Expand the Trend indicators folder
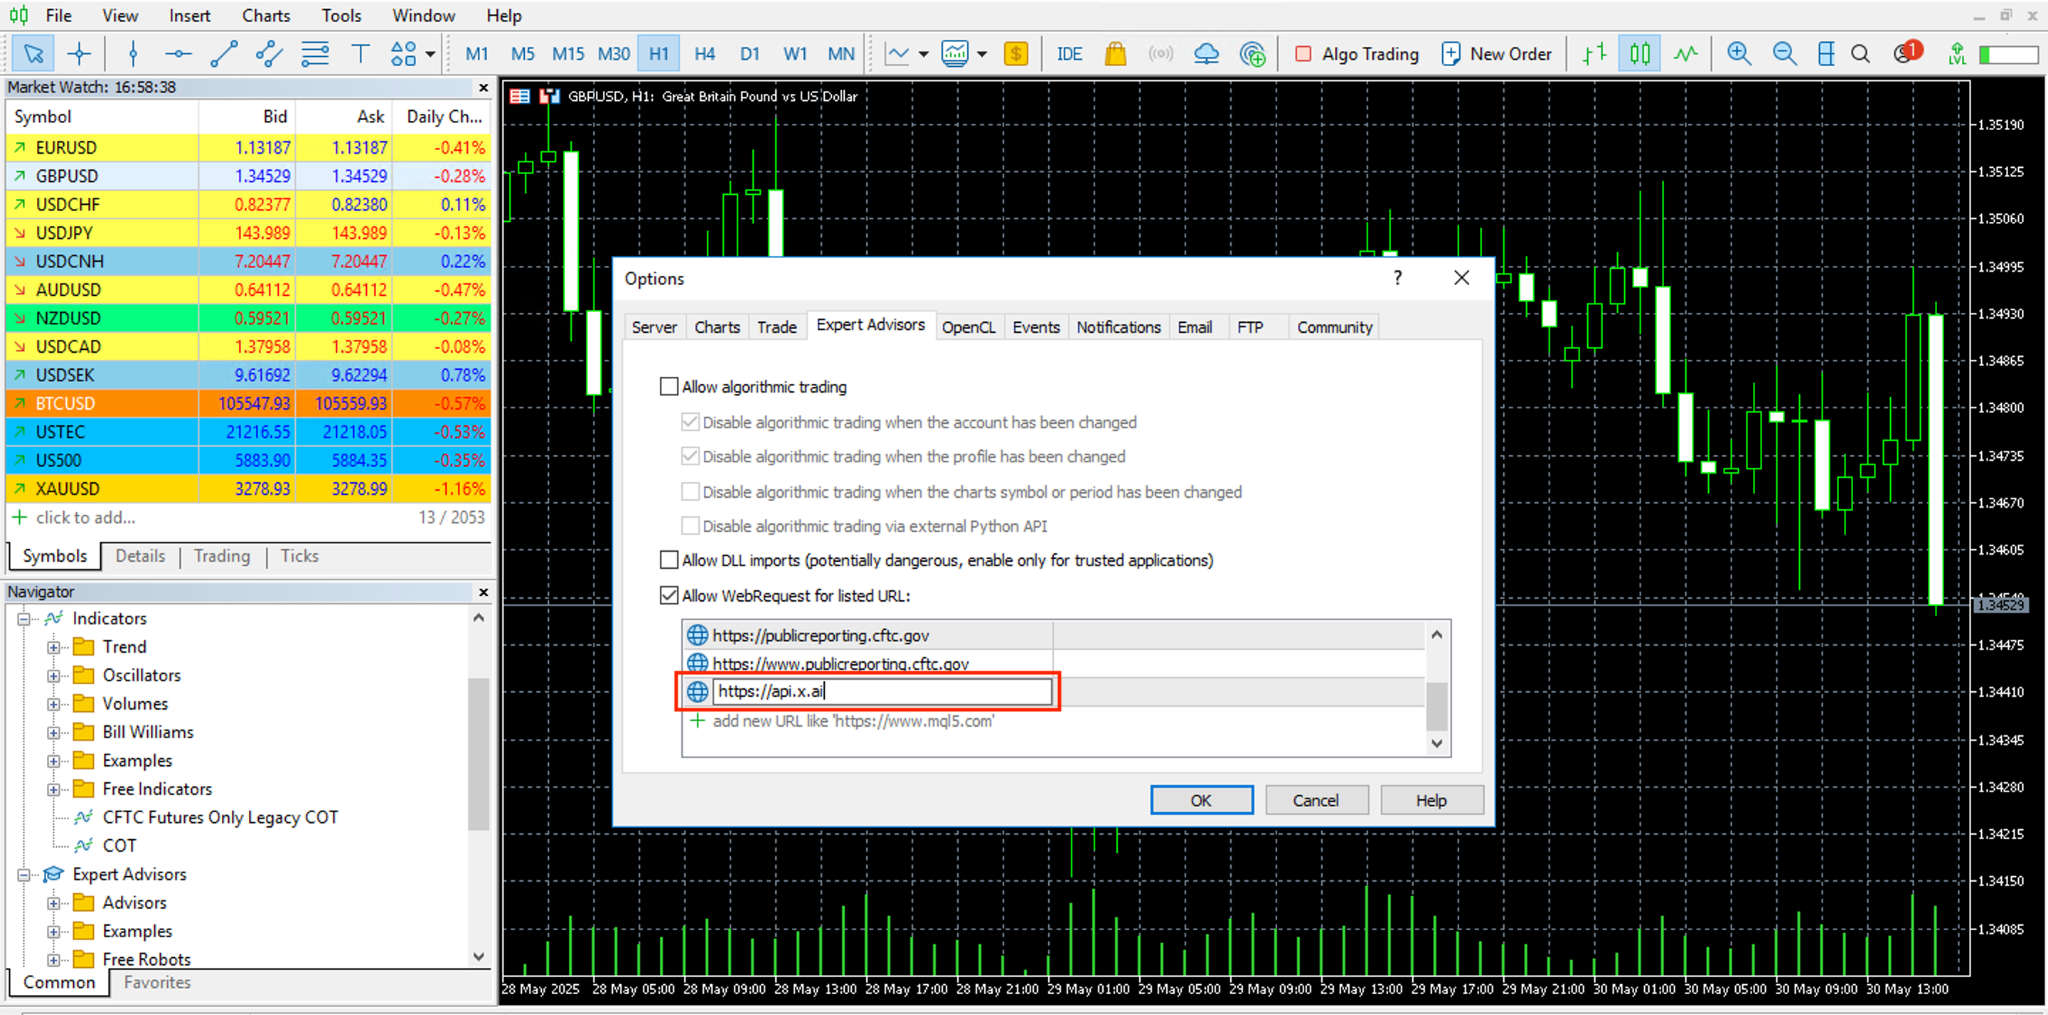2048x1015 pixels. [x=54, y=647]
